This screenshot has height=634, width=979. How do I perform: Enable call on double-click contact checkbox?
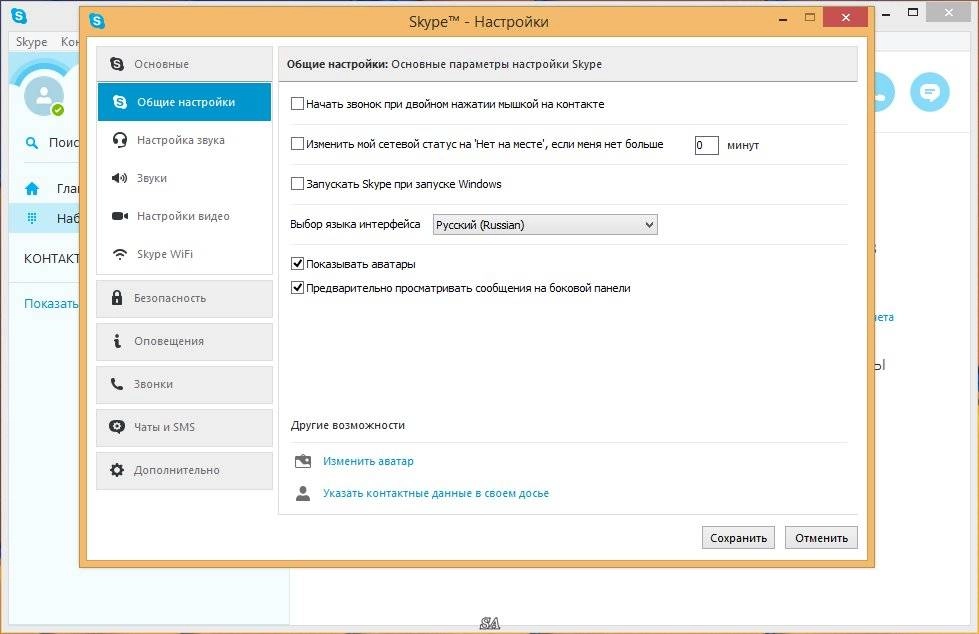(297, 104)
